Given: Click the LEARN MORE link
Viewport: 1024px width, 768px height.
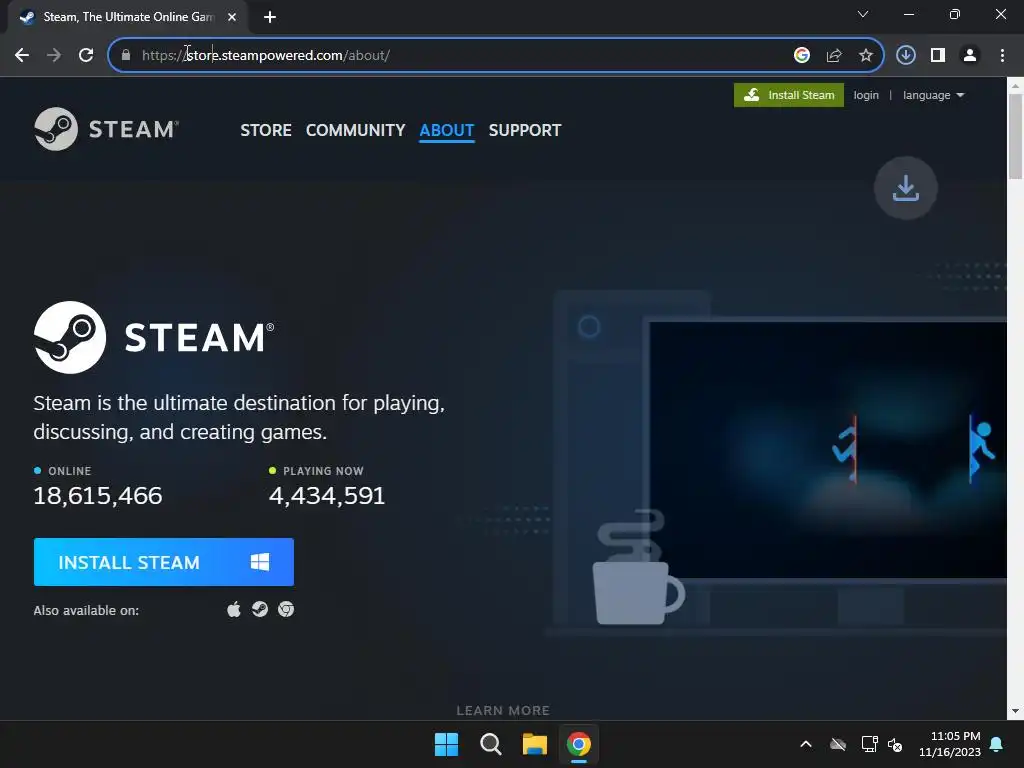Looking at the screenshot, I should pos(503,711).
